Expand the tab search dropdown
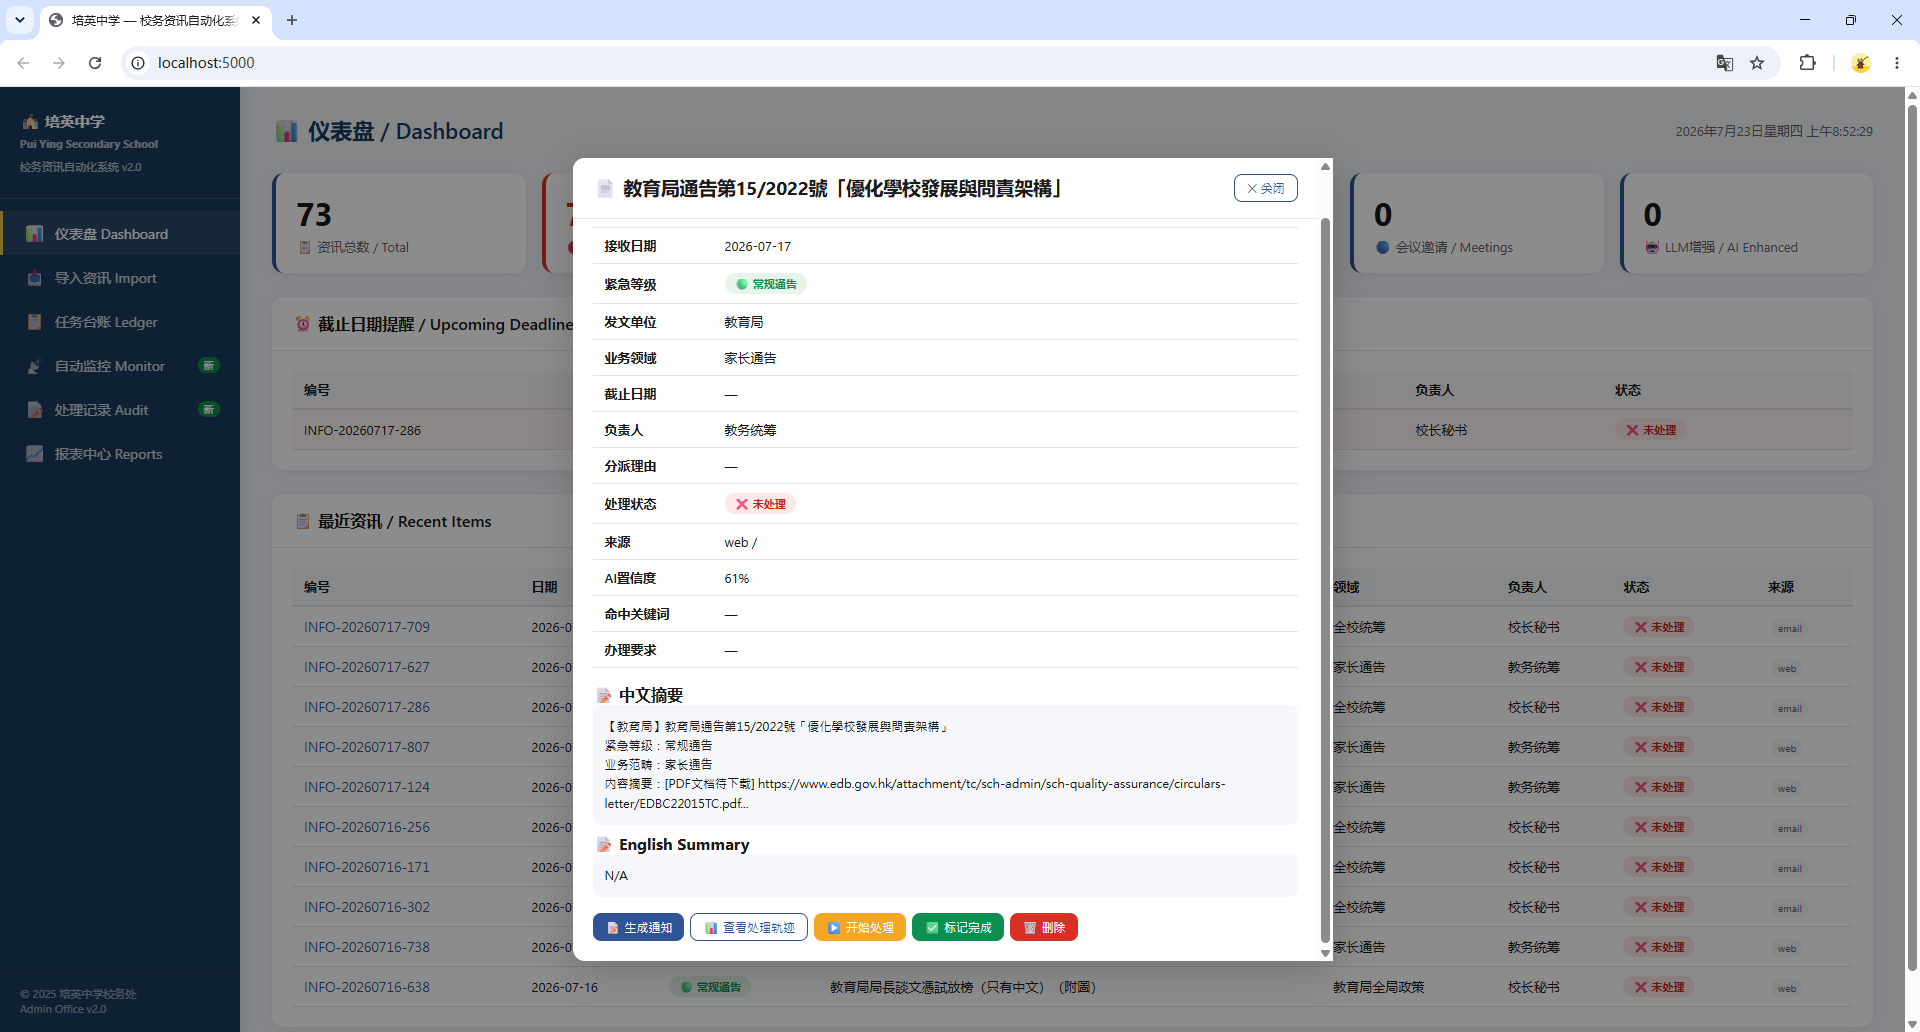The height and width of the screenshot is (1032, 1920). point(19,20)
